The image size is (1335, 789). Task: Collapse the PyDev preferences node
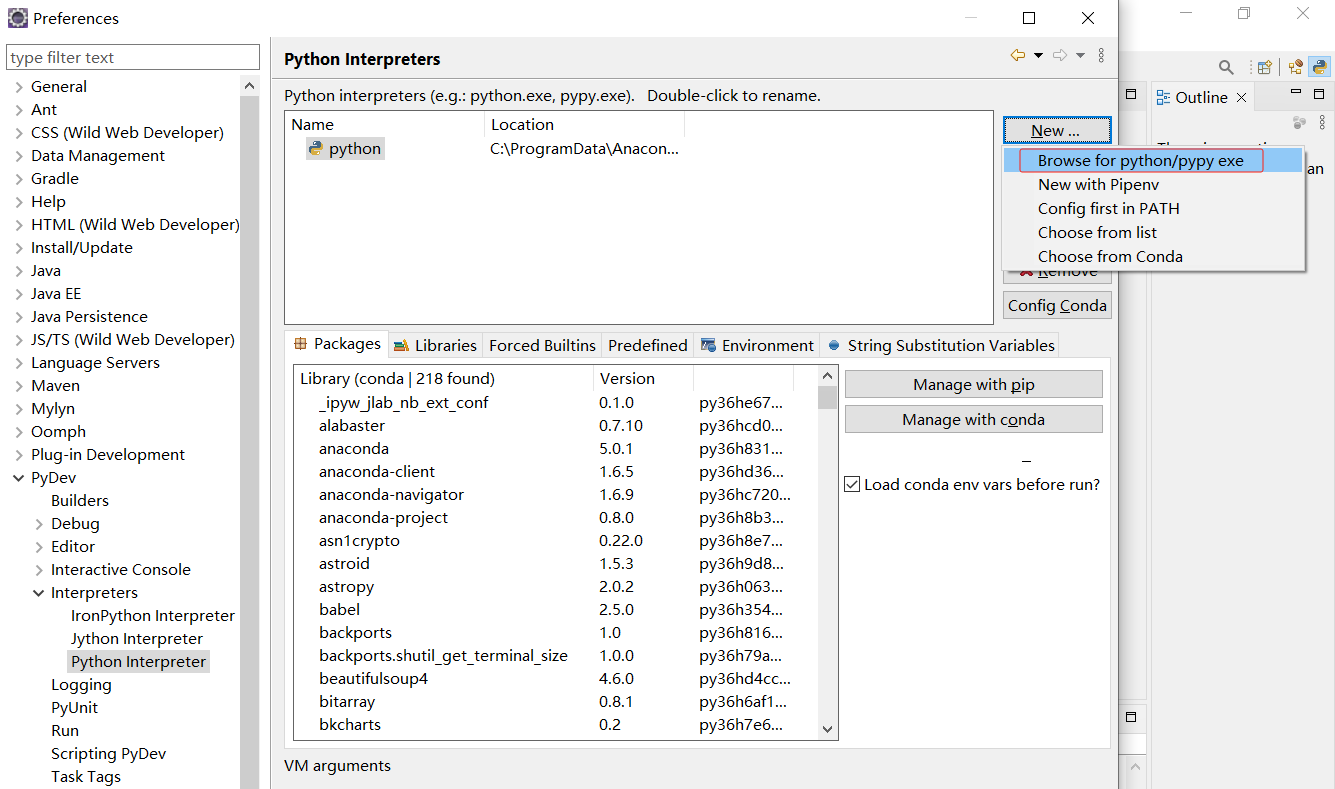tap(19, 478)
